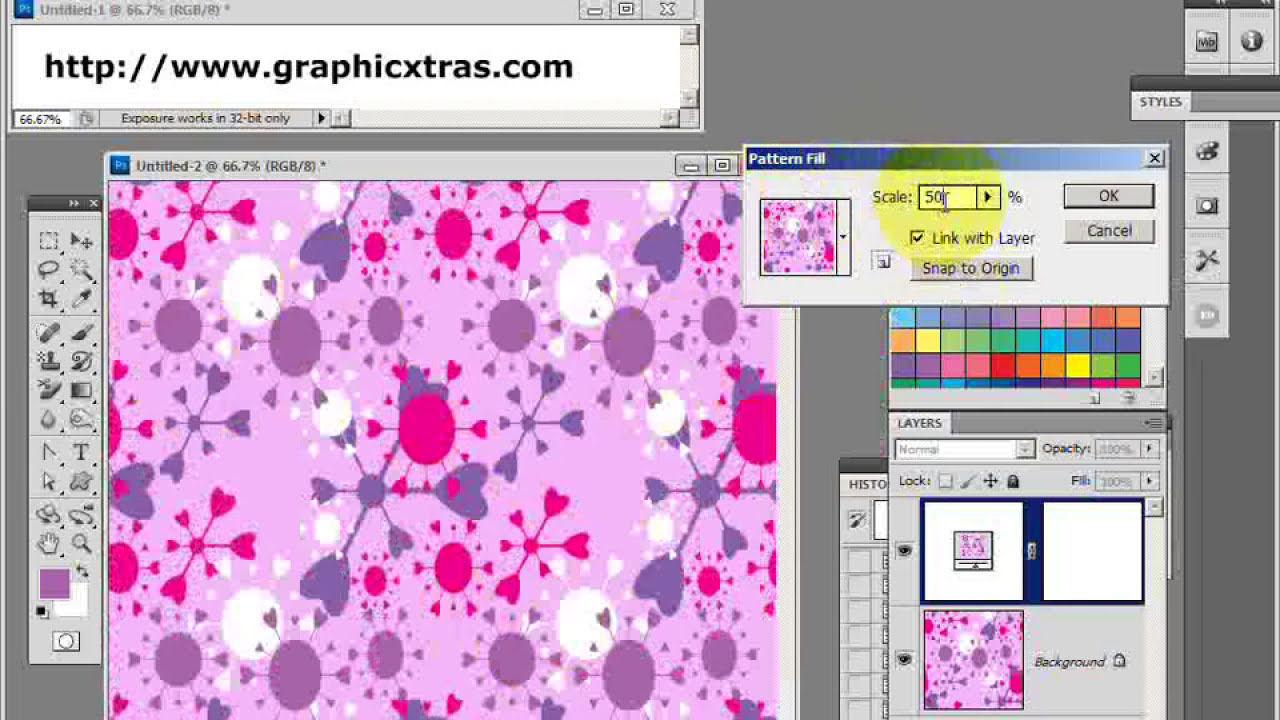Screen dimensions: 1280x720
Task: Select the Eyedropper tool
Action: 82,299
